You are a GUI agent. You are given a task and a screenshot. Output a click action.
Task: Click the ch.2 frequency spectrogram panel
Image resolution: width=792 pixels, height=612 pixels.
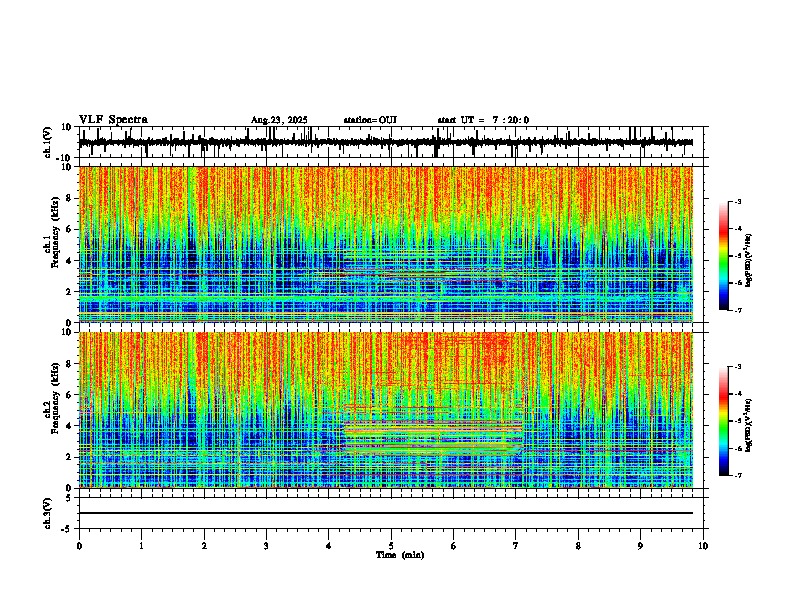click(x=386, y=410)
